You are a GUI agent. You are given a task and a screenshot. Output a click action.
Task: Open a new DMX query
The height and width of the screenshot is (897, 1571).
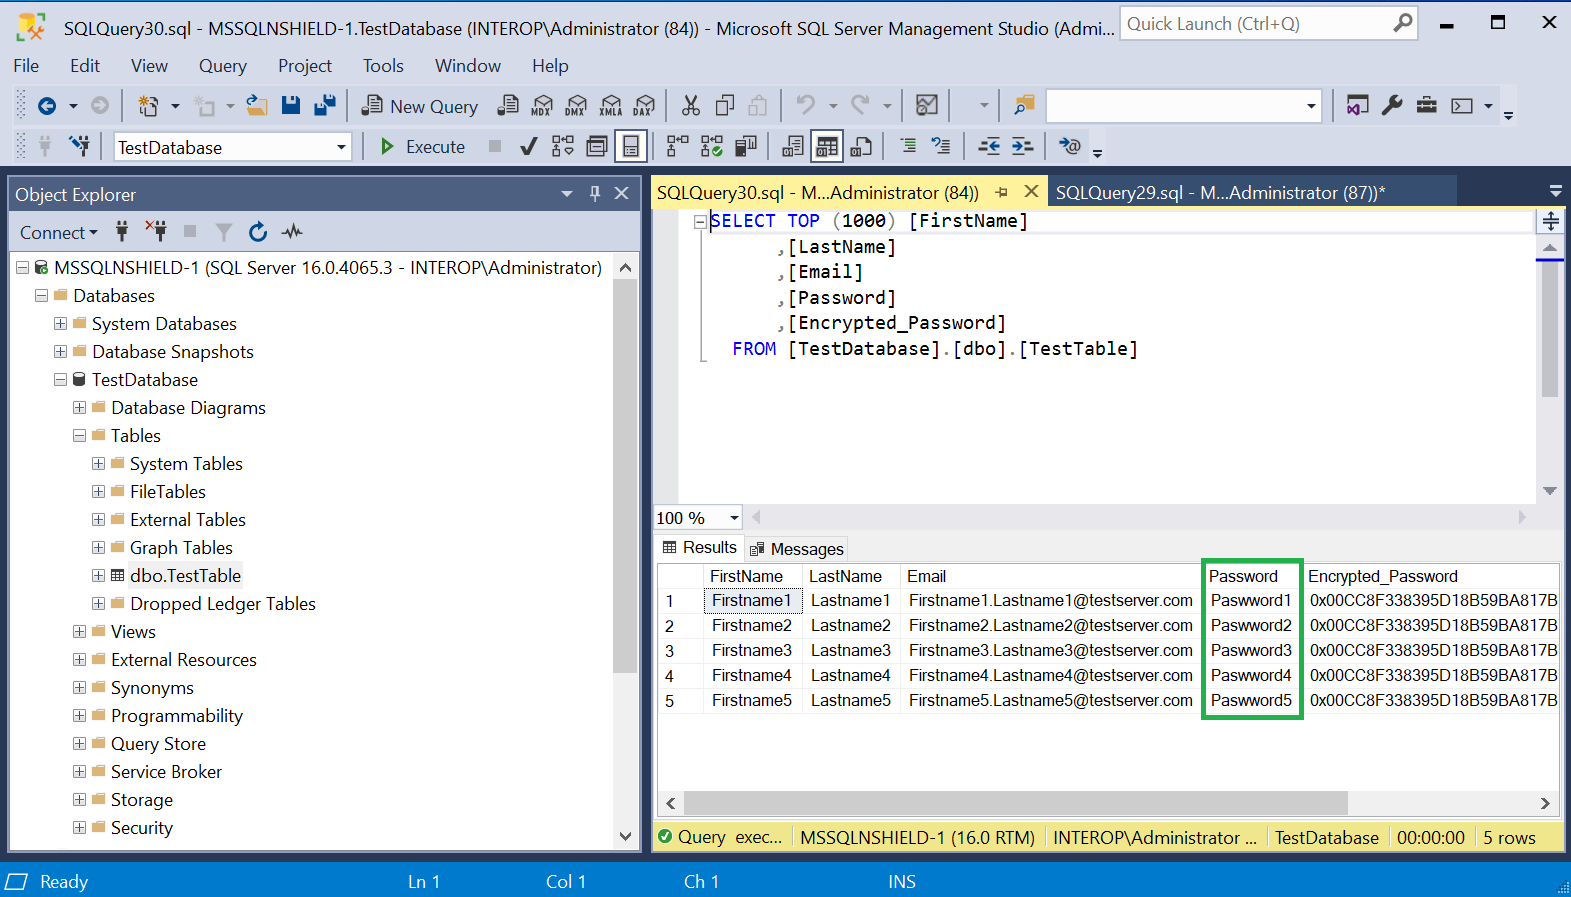coord(576,105)
